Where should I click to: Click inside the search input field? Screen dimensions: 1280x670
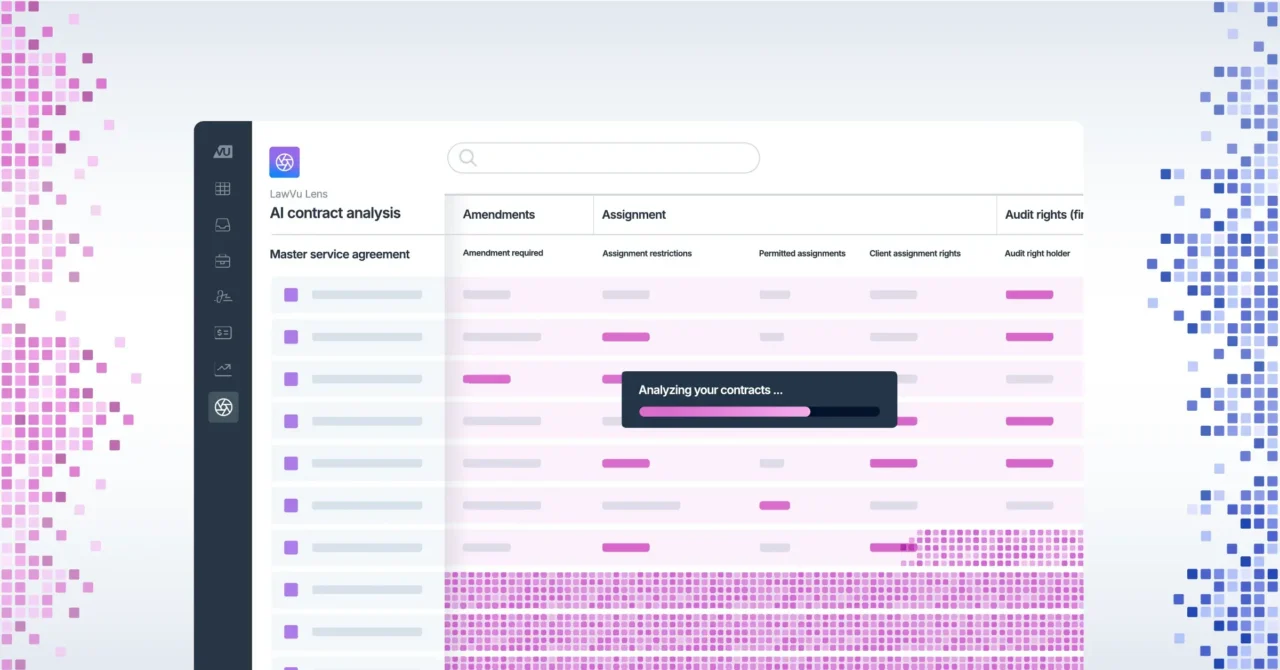click(615, 158)
